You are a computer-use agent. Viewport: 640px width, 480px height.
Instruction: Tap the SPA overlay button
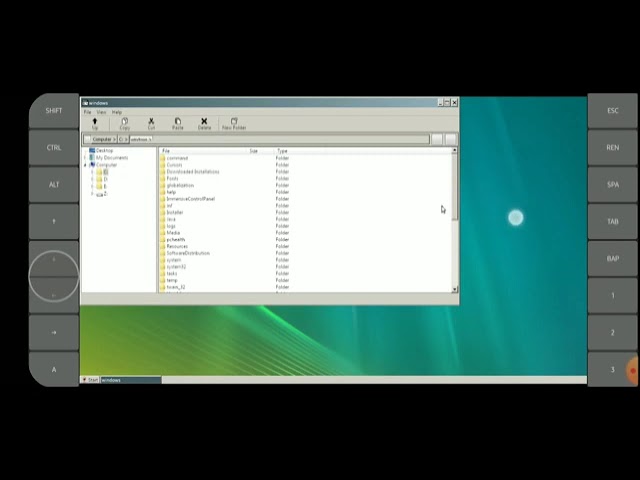point(612,184)
